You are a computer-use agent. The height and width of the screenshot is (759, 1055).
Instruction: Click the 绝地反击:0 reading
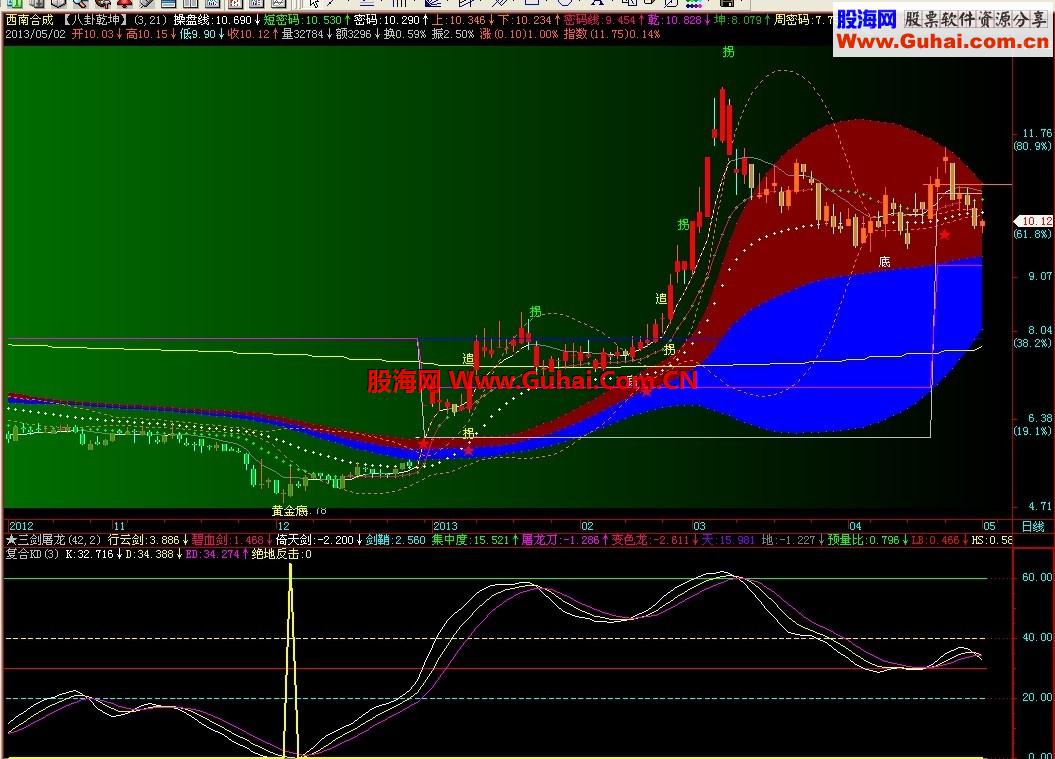(x=281, y=554)
